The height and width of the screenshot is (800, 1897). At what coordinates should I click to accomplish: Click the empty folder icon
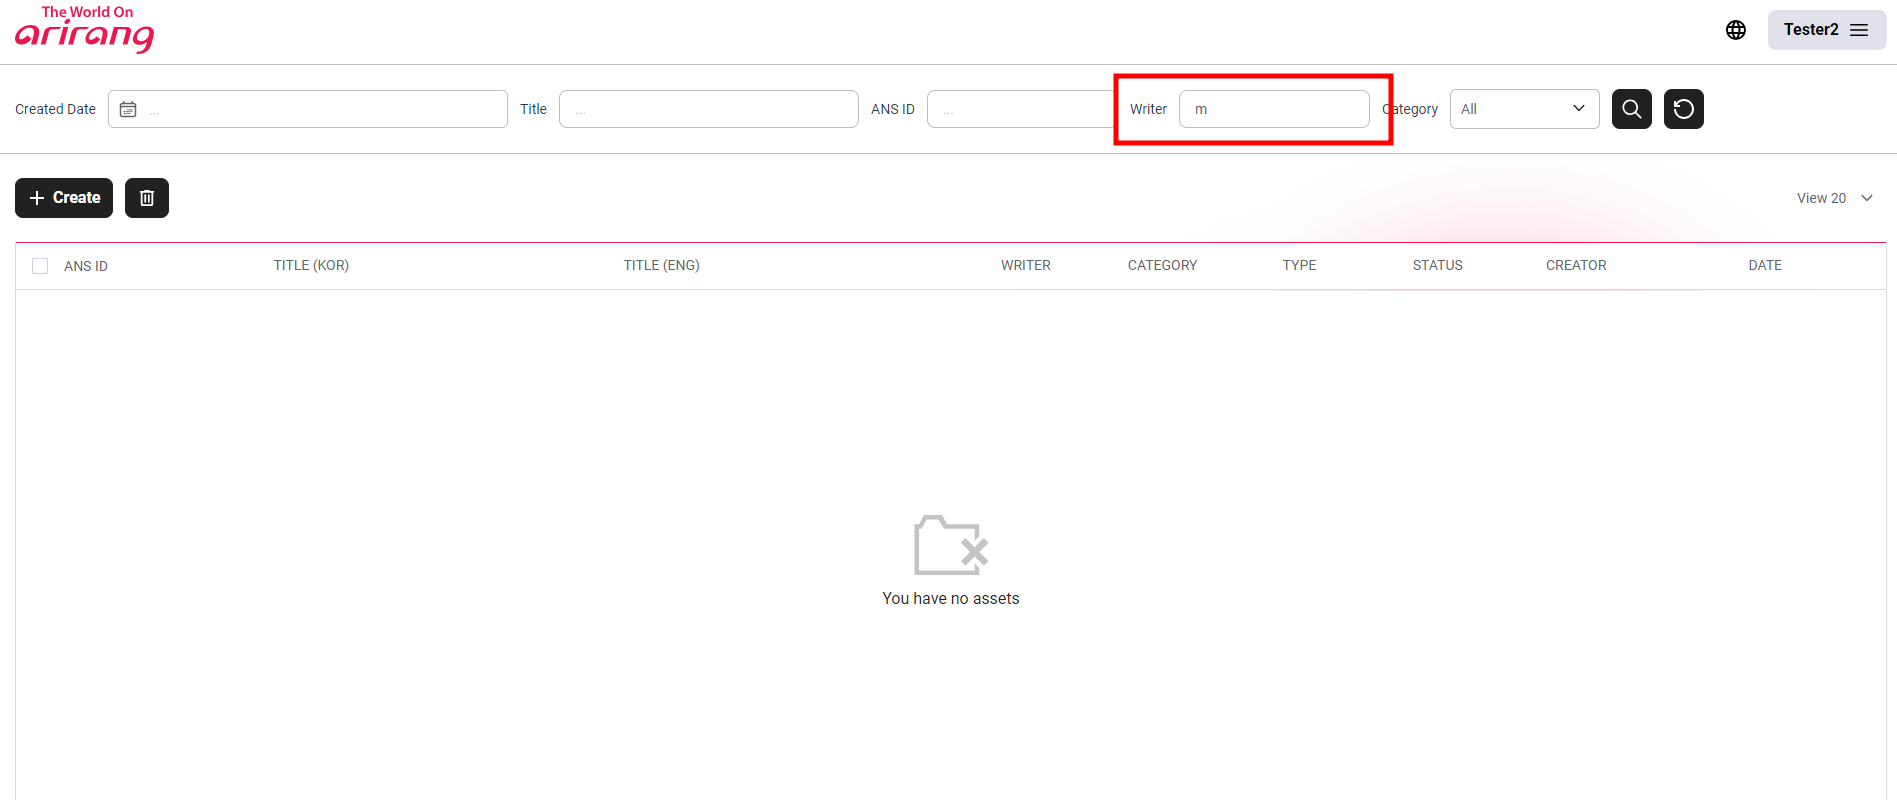[x=950, y=545]
